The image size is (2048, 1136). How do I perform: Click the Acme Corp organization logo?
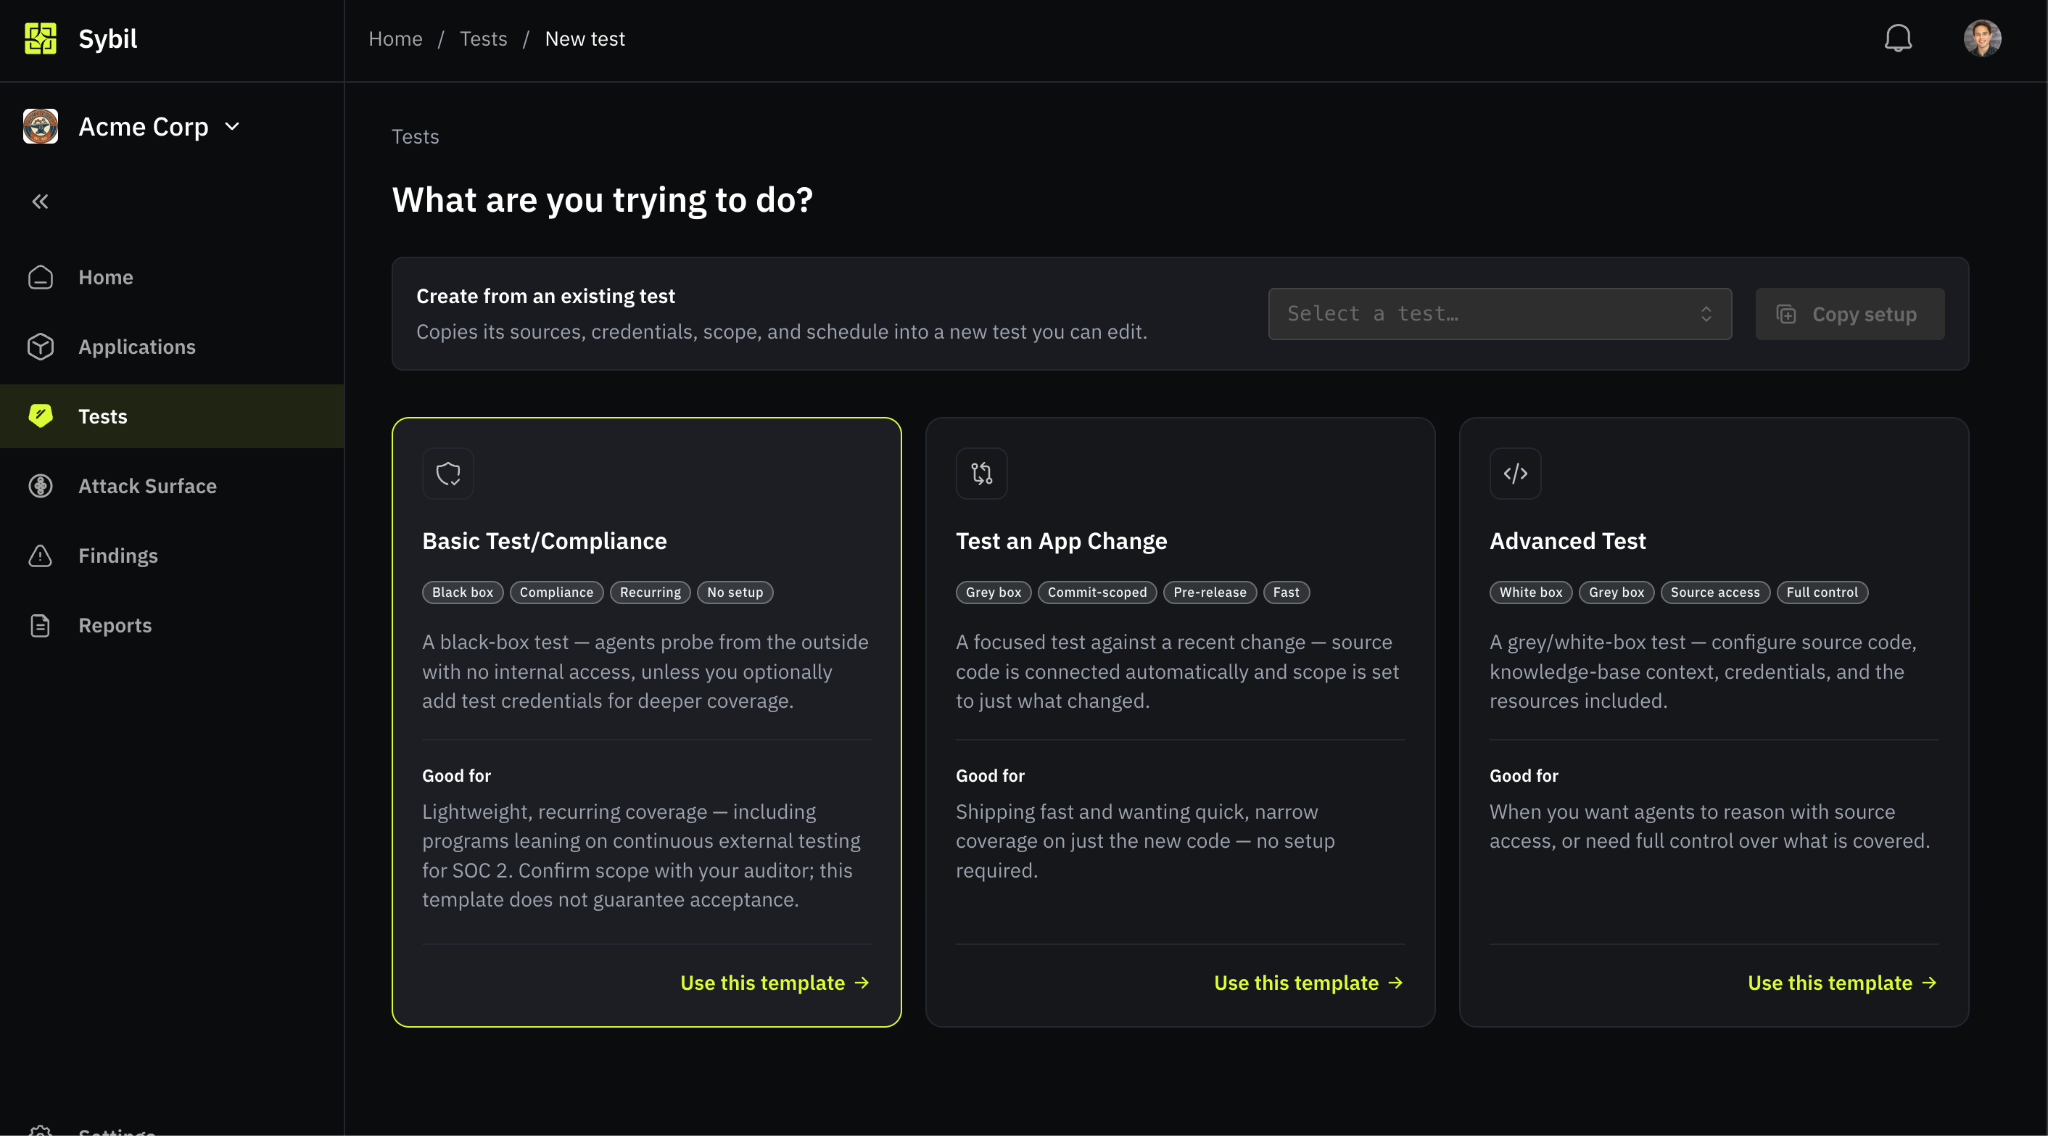(x=40, y=127)
